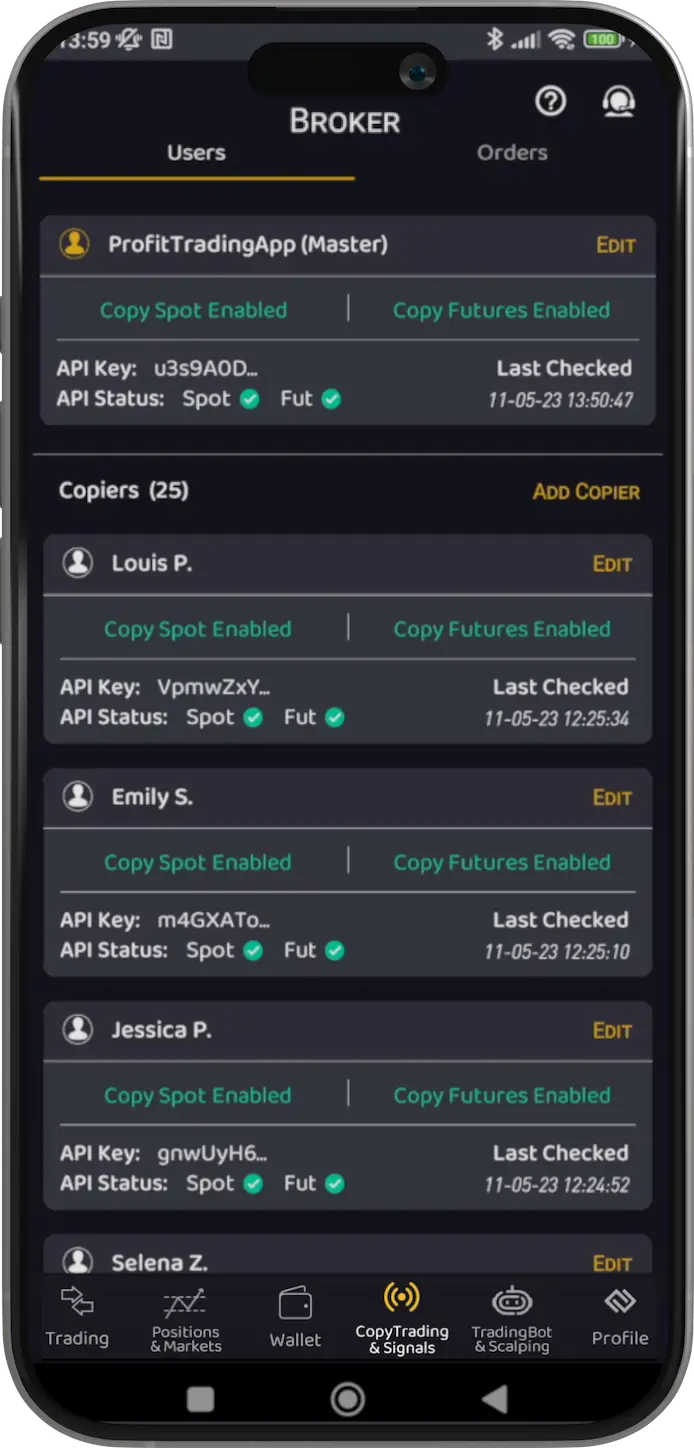The image size is (694, 1448).
Task: Tap the Master account avatar icon
Action: tap(75, 244)
